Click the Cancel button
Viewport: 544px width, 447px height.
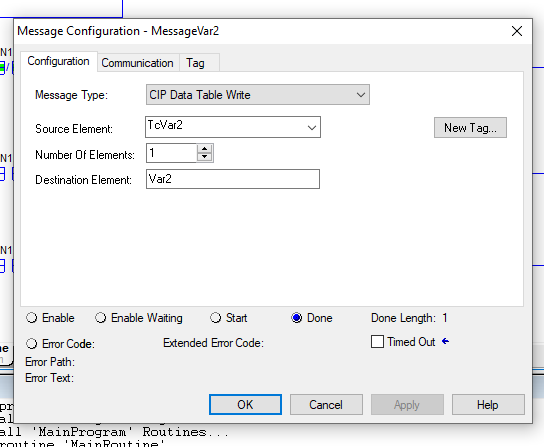[326, 405]
